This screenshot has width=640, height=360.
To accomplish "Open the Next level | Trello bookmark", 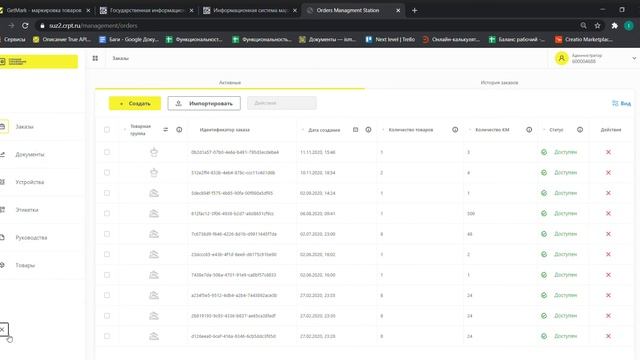I will click(390, 40).
